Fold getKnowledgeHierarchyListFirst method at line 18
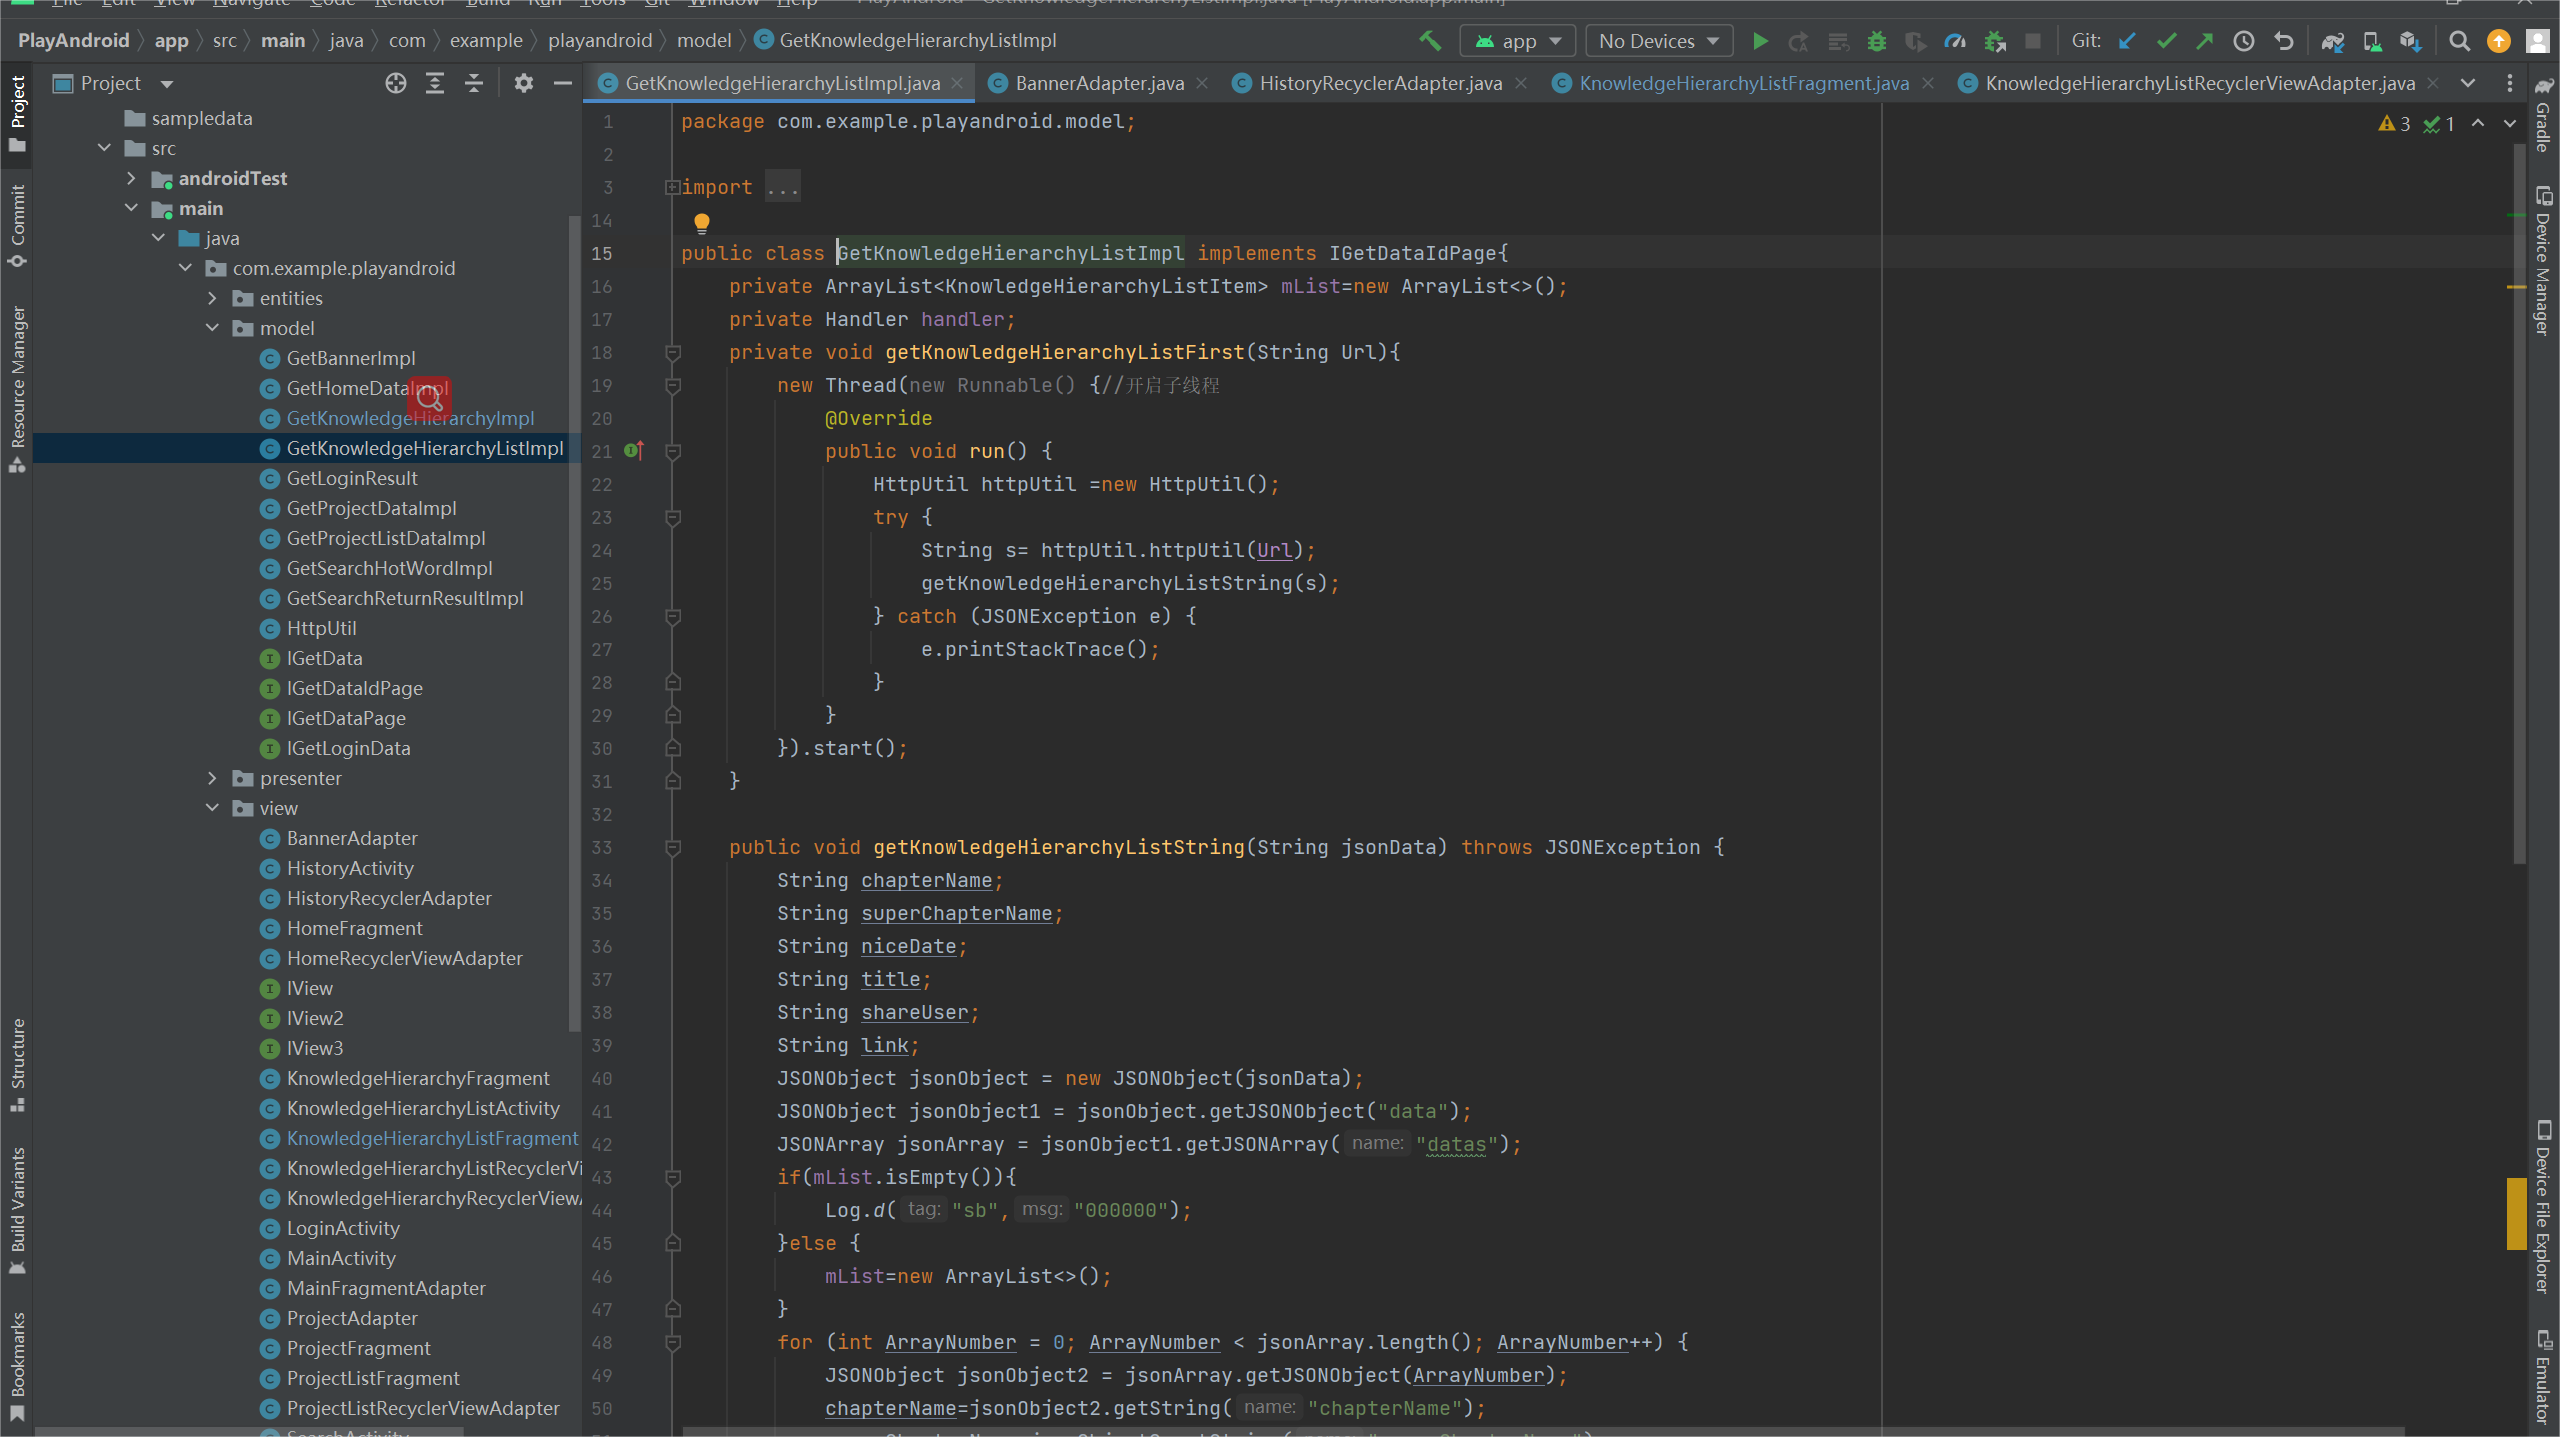The image size is (2560, 1437). click(x=673, y=352)
